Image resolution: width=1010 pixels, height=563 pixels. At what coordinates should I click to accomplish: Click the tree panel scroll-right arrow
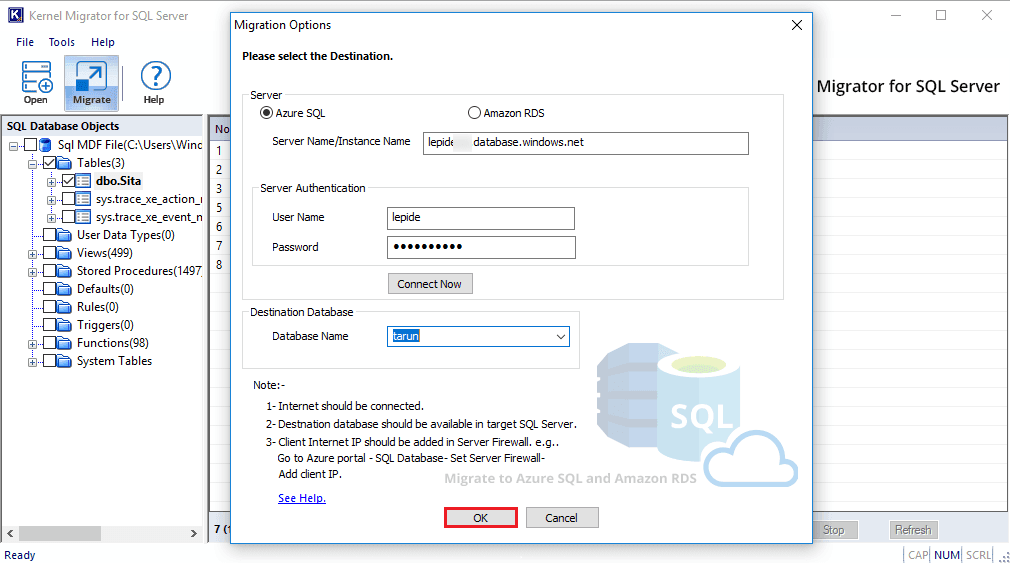pyautogui.click(x=193, y=533)
